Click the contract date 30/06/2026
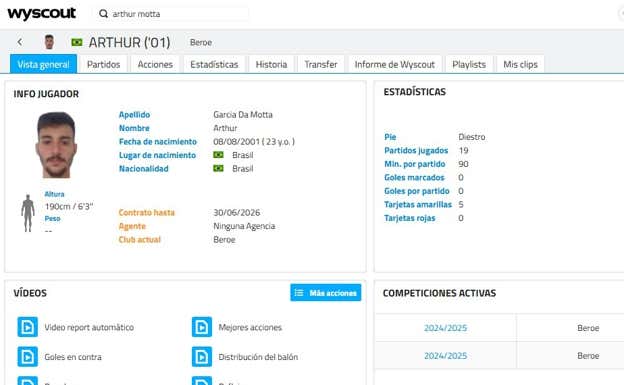The height and width of the screenshot is (385, 624). [x=236, y=213]
